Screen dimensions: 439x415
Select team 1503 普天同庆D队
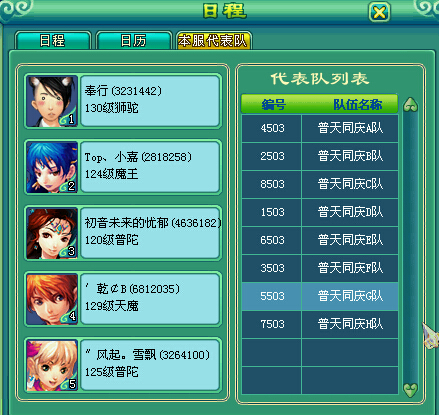(320, 212)
